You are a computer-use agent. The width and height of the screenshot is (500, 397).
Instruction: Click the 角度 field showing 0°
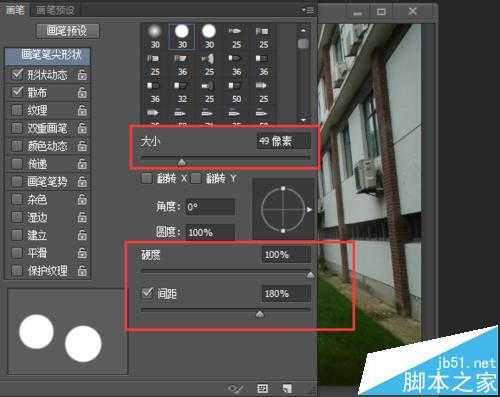pos(210,207)
